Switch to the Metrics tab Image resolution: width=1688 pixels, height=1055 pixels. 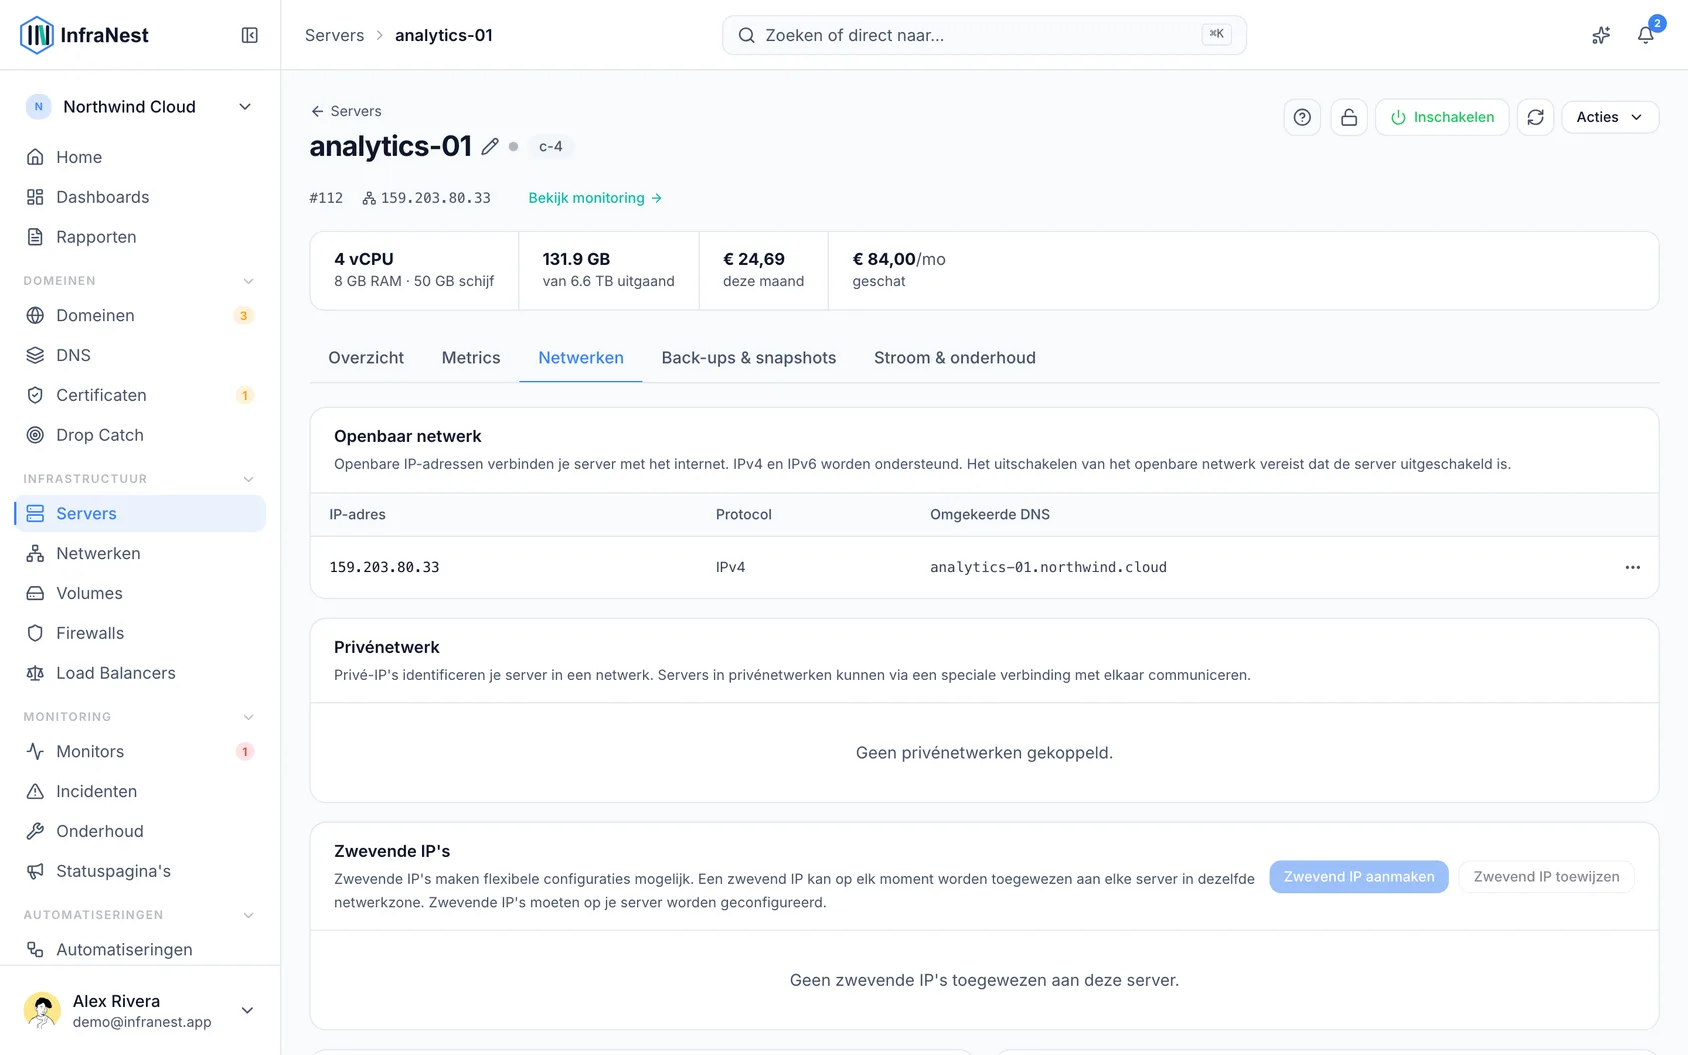[471, 358]
